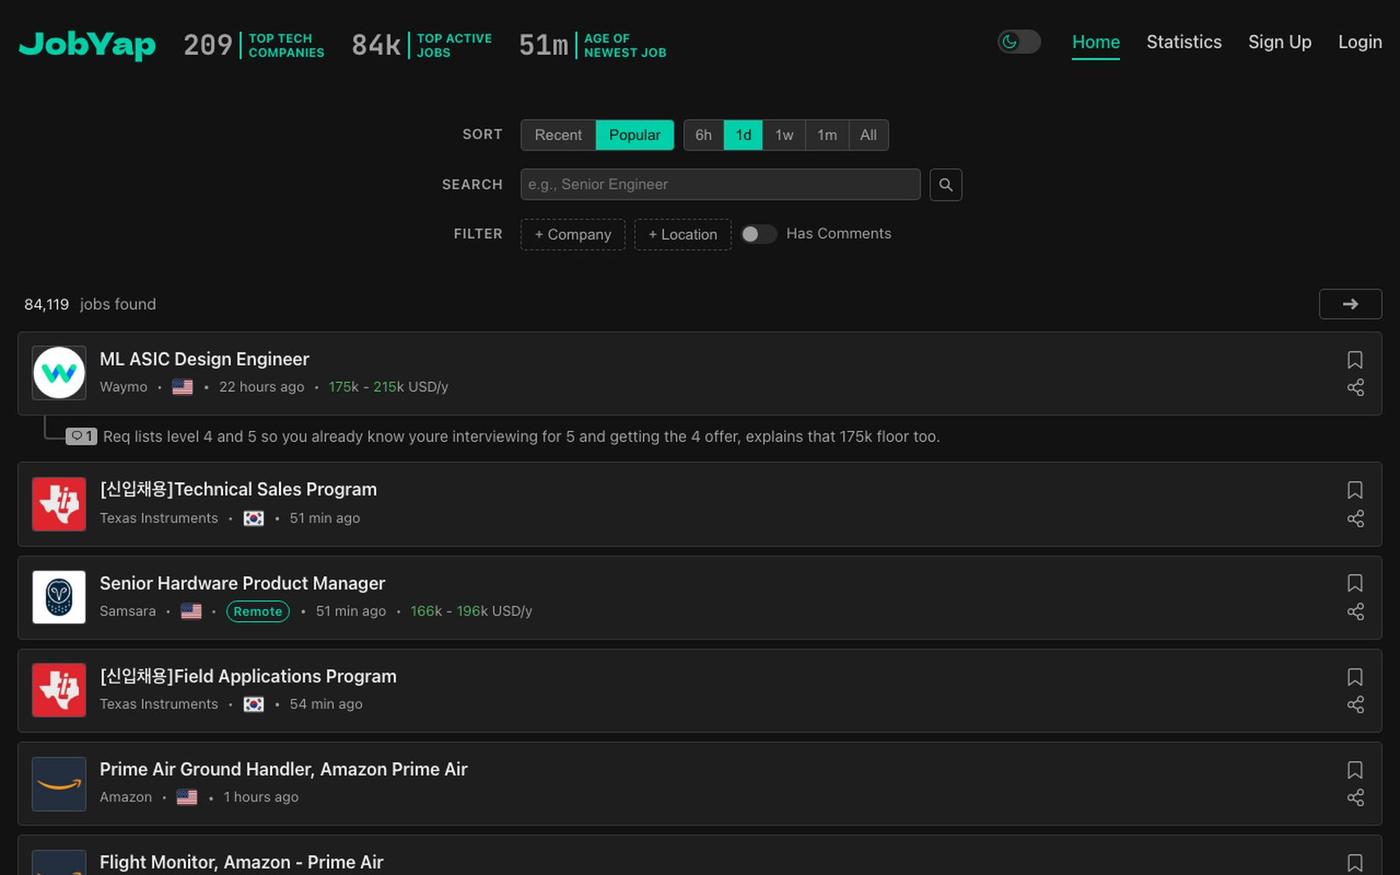Click the US flag on Samsara job
The image size is (1400, 875).
[191, 611]
